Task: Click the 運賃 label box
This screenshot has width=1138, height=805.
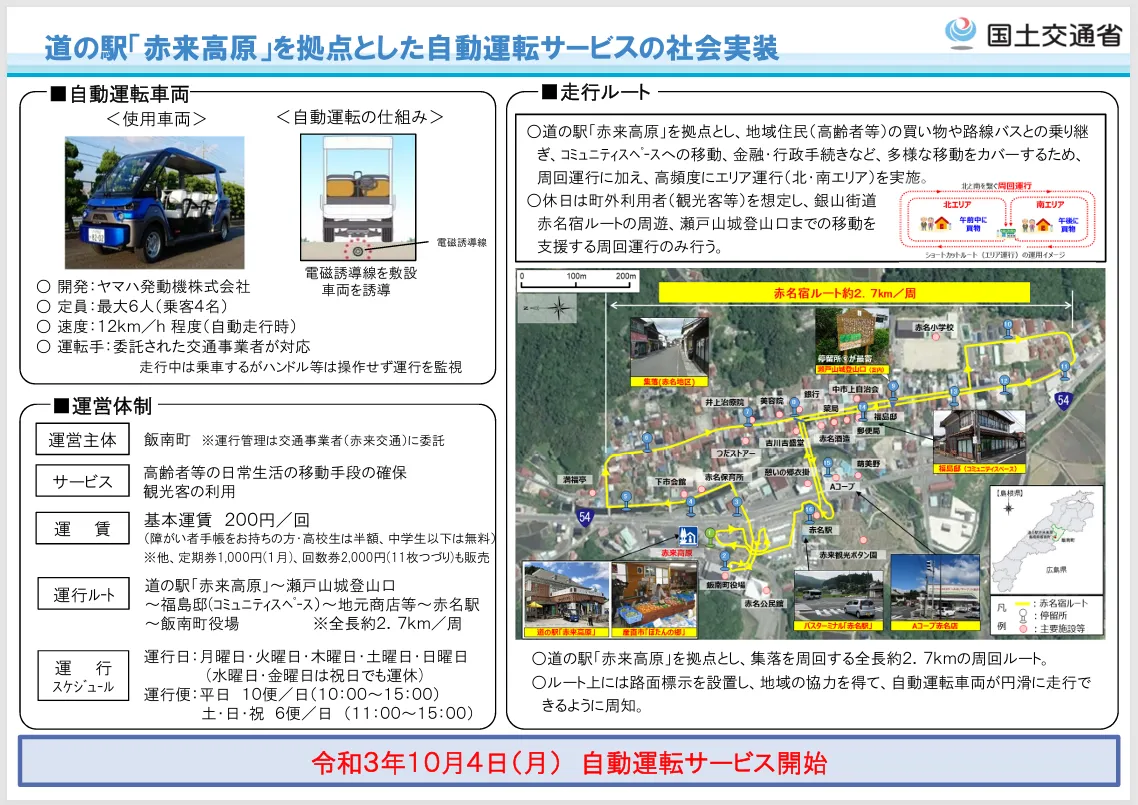Action: (x=83, y=528)
